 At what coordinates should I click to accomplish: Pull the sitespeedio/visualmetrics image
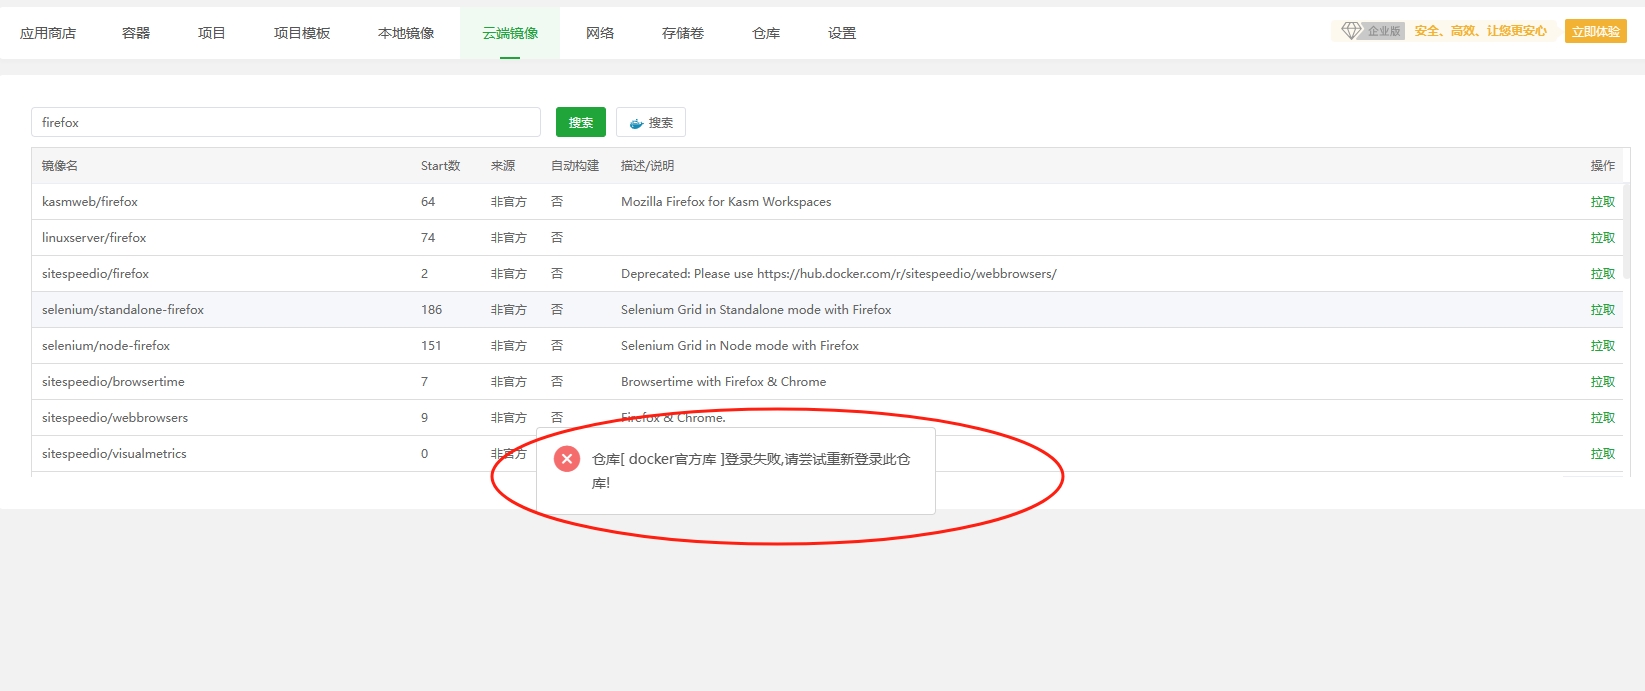tap(1603, 454)
